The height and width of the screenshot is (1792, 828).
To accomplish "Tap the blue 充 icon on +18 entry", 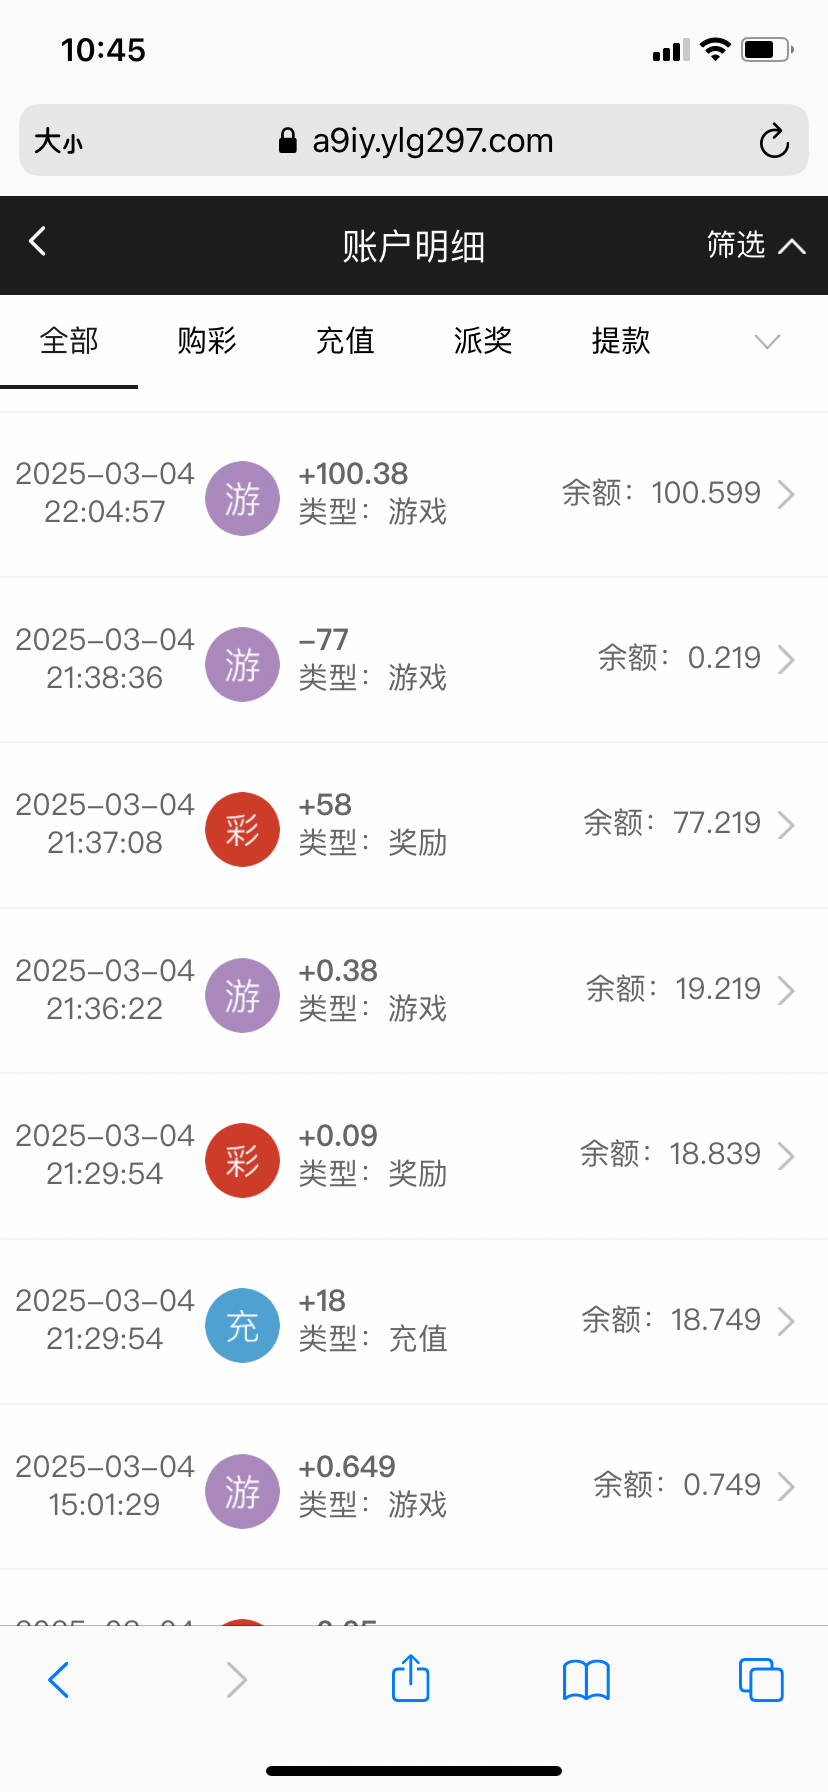I will [242, 1325].
